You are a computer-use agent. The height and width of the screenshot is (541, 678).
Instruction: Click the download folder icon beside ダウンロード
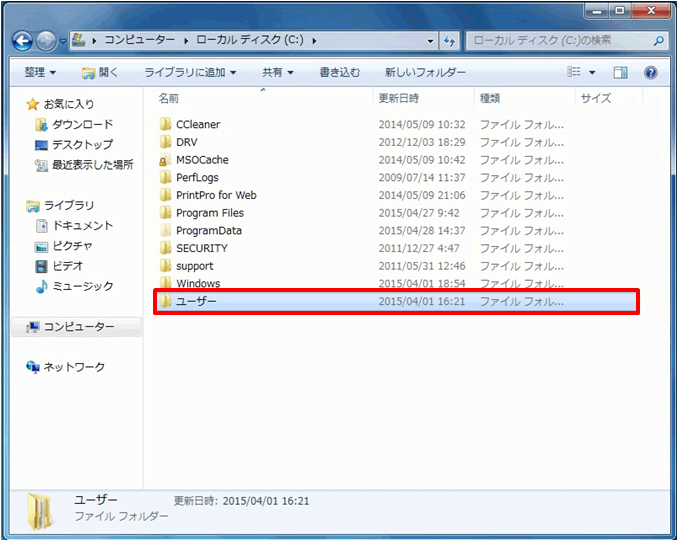click(x=41, y=125)
